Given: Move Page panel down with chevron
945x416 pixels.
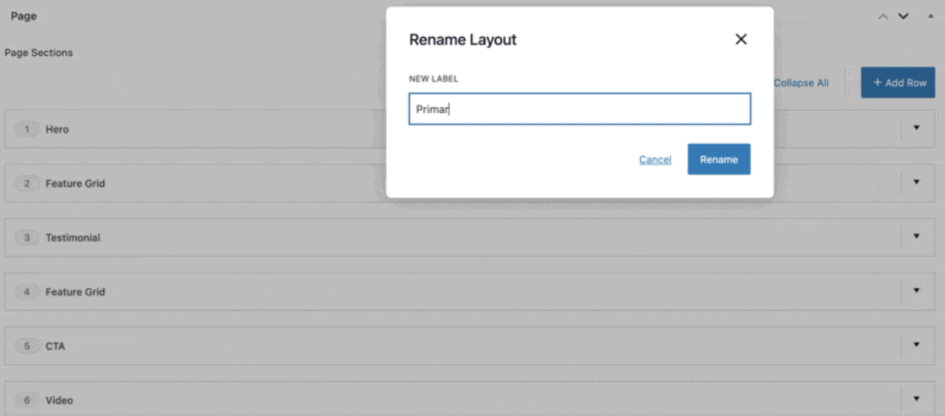Looking at the screenshot, I should (903, 16).
